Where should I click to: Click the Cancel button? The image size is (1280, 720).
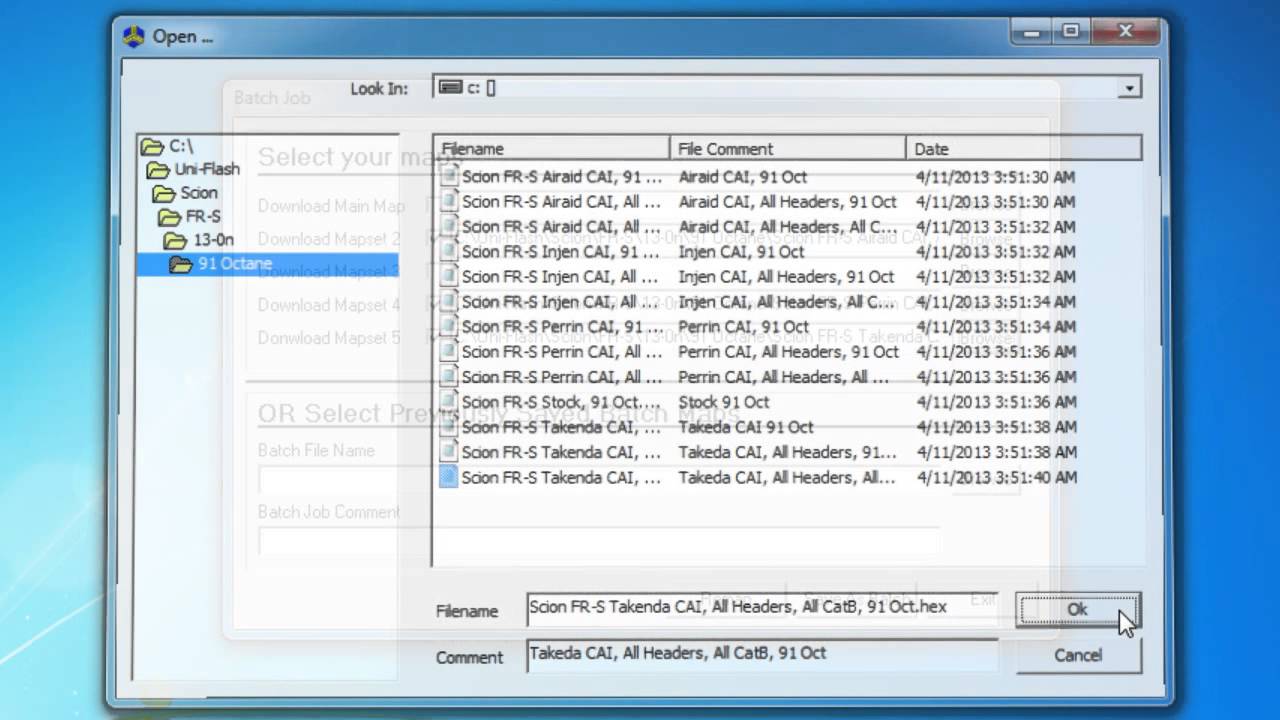[1078, 655]
